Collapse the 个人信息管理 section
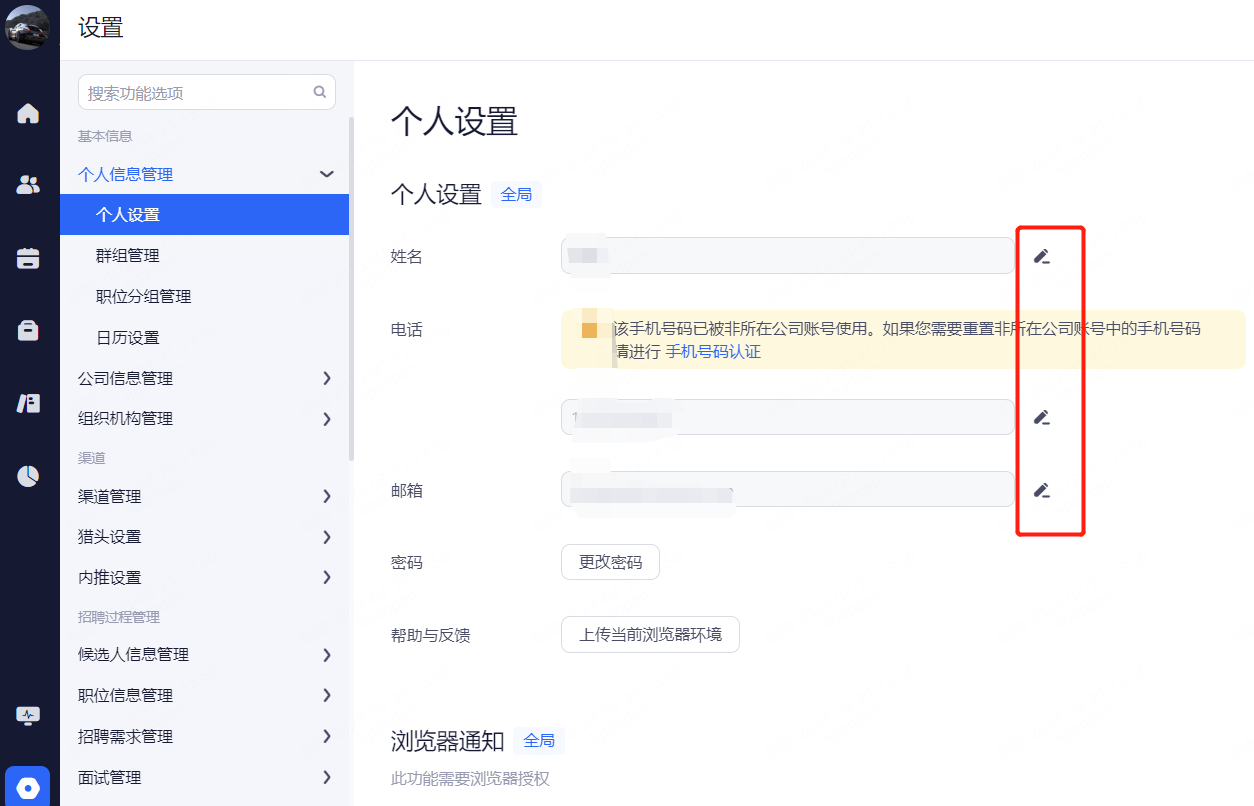1254x806 pixels. [x=326, y=174]
